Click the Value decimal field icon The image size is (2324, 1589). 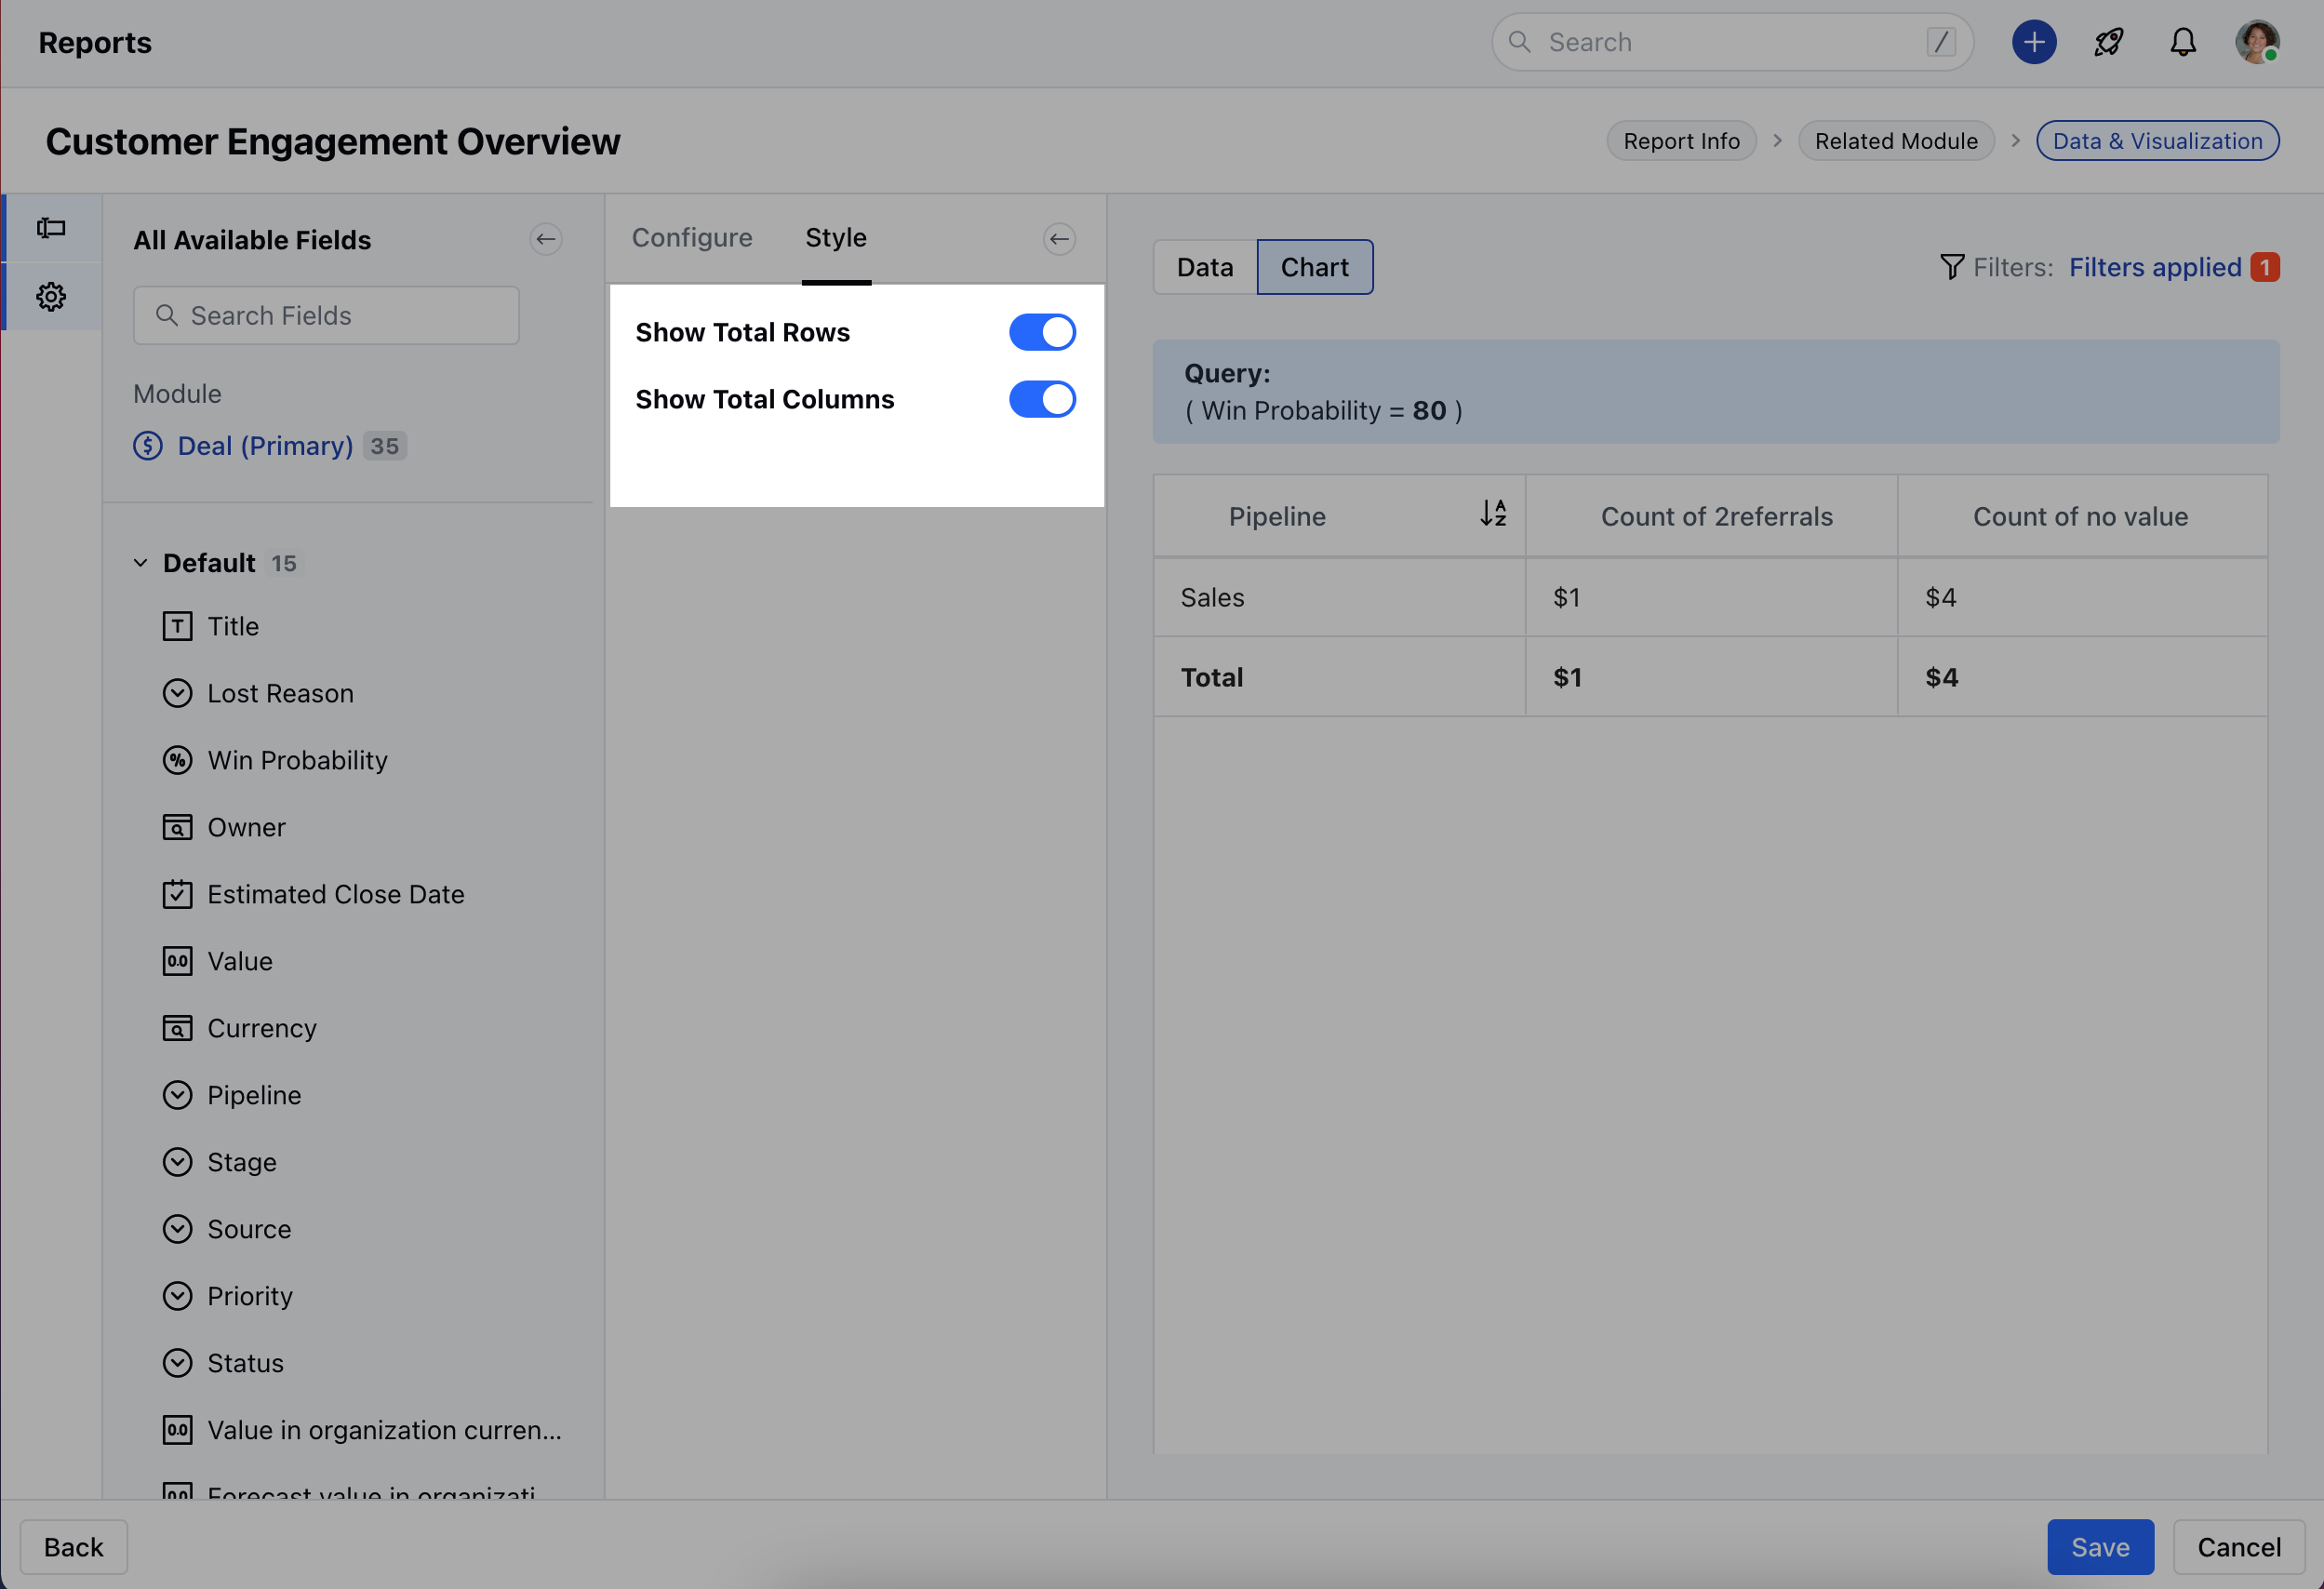(177, 961)
